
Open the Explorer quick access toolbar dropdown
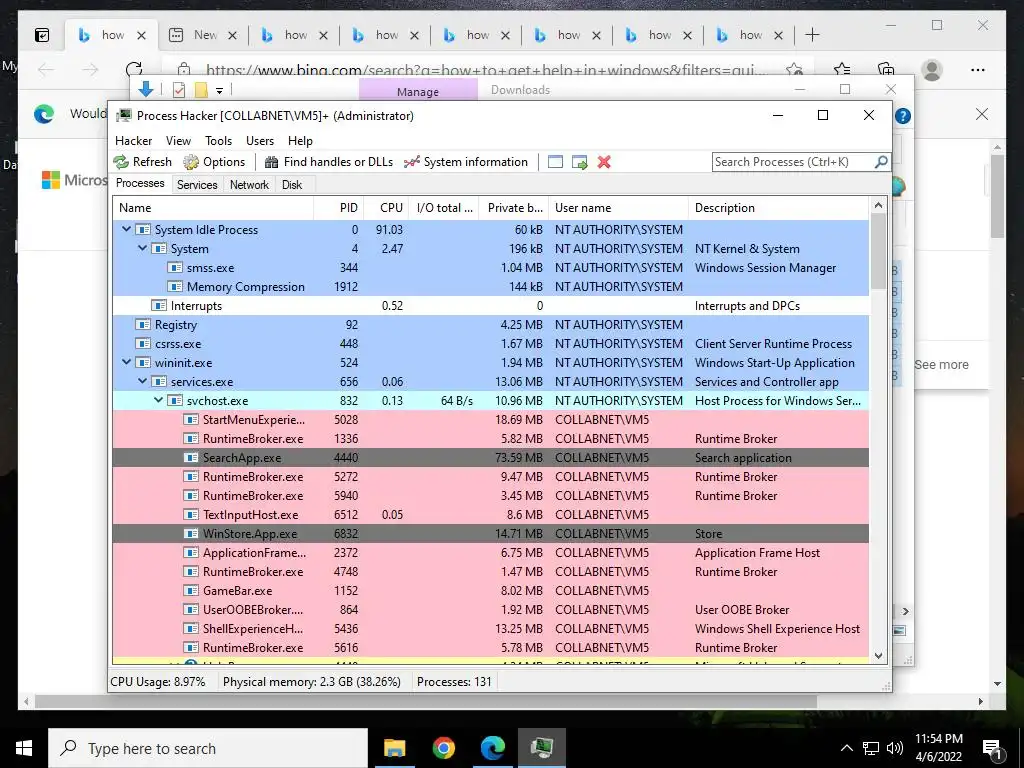pyautogui.click(x=219, y=91)
